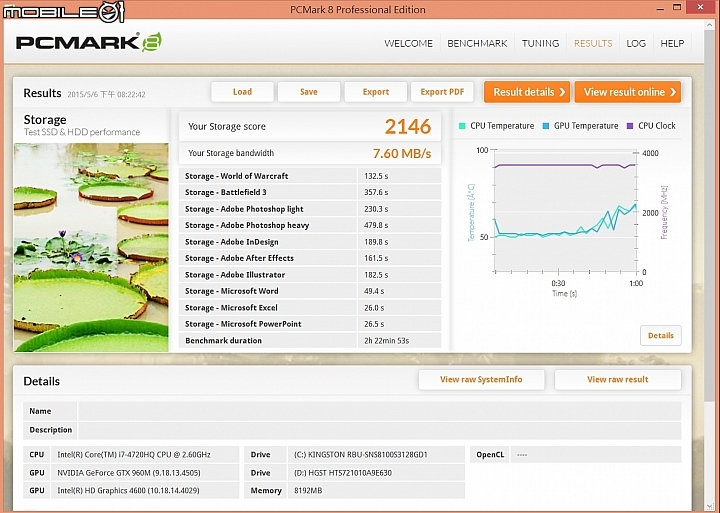
Task: Open the WELCOME tab
Action: pos(408,43)
